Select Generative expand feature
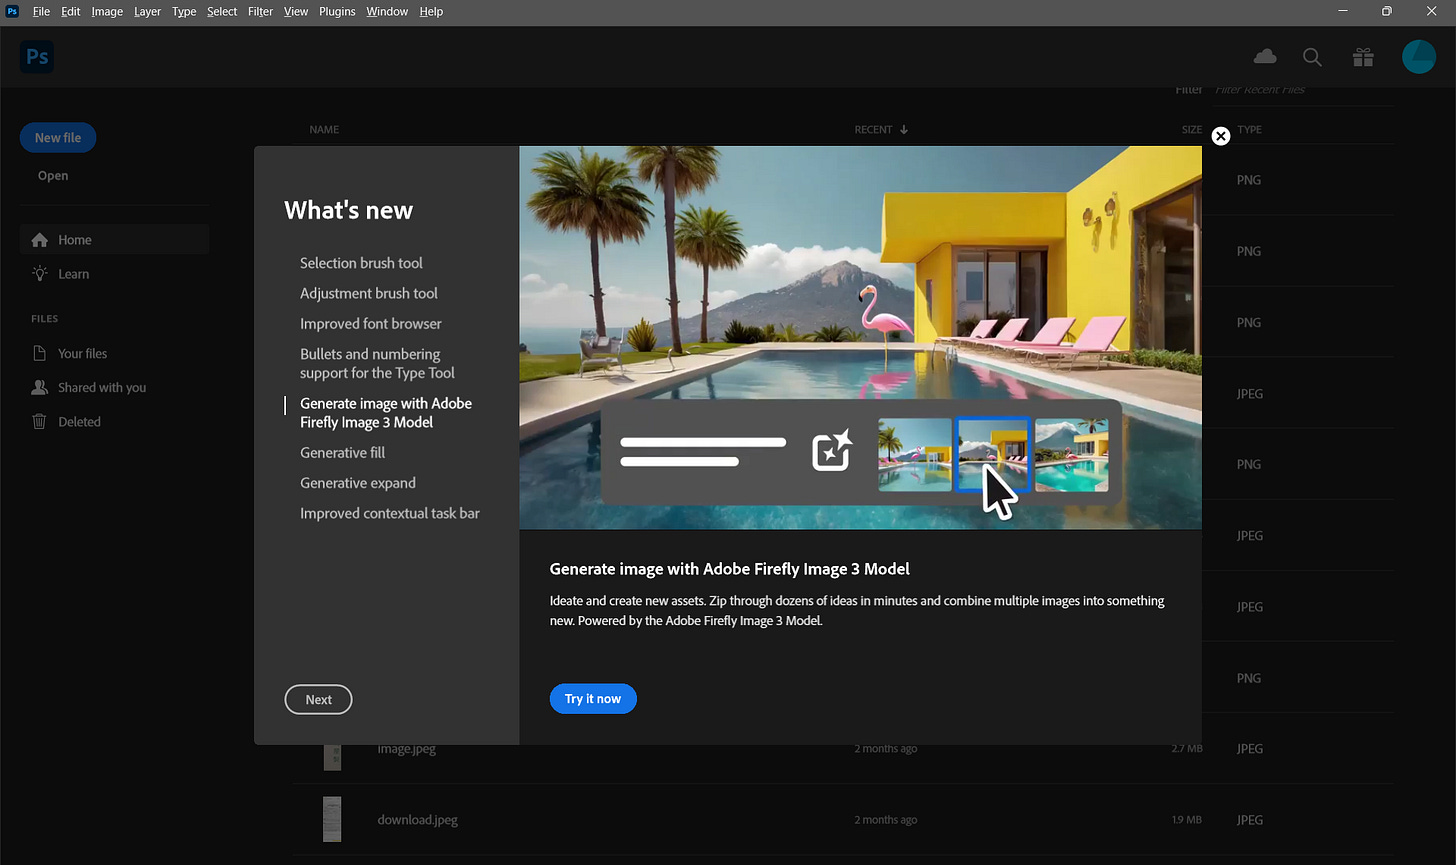Image resolution: width=1456 pixels, height=865 pixels. coord(358,483)
